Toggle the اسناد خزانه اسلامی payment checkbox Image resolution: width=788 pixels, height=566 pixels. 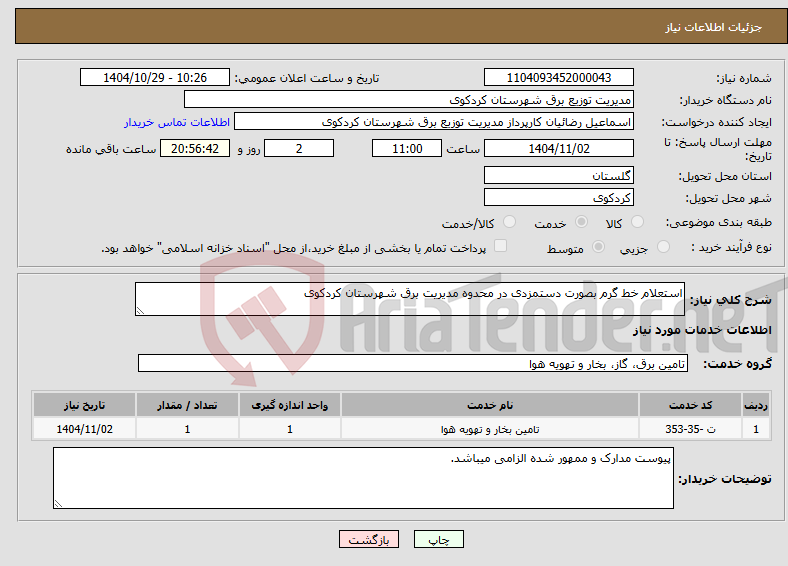500,245
